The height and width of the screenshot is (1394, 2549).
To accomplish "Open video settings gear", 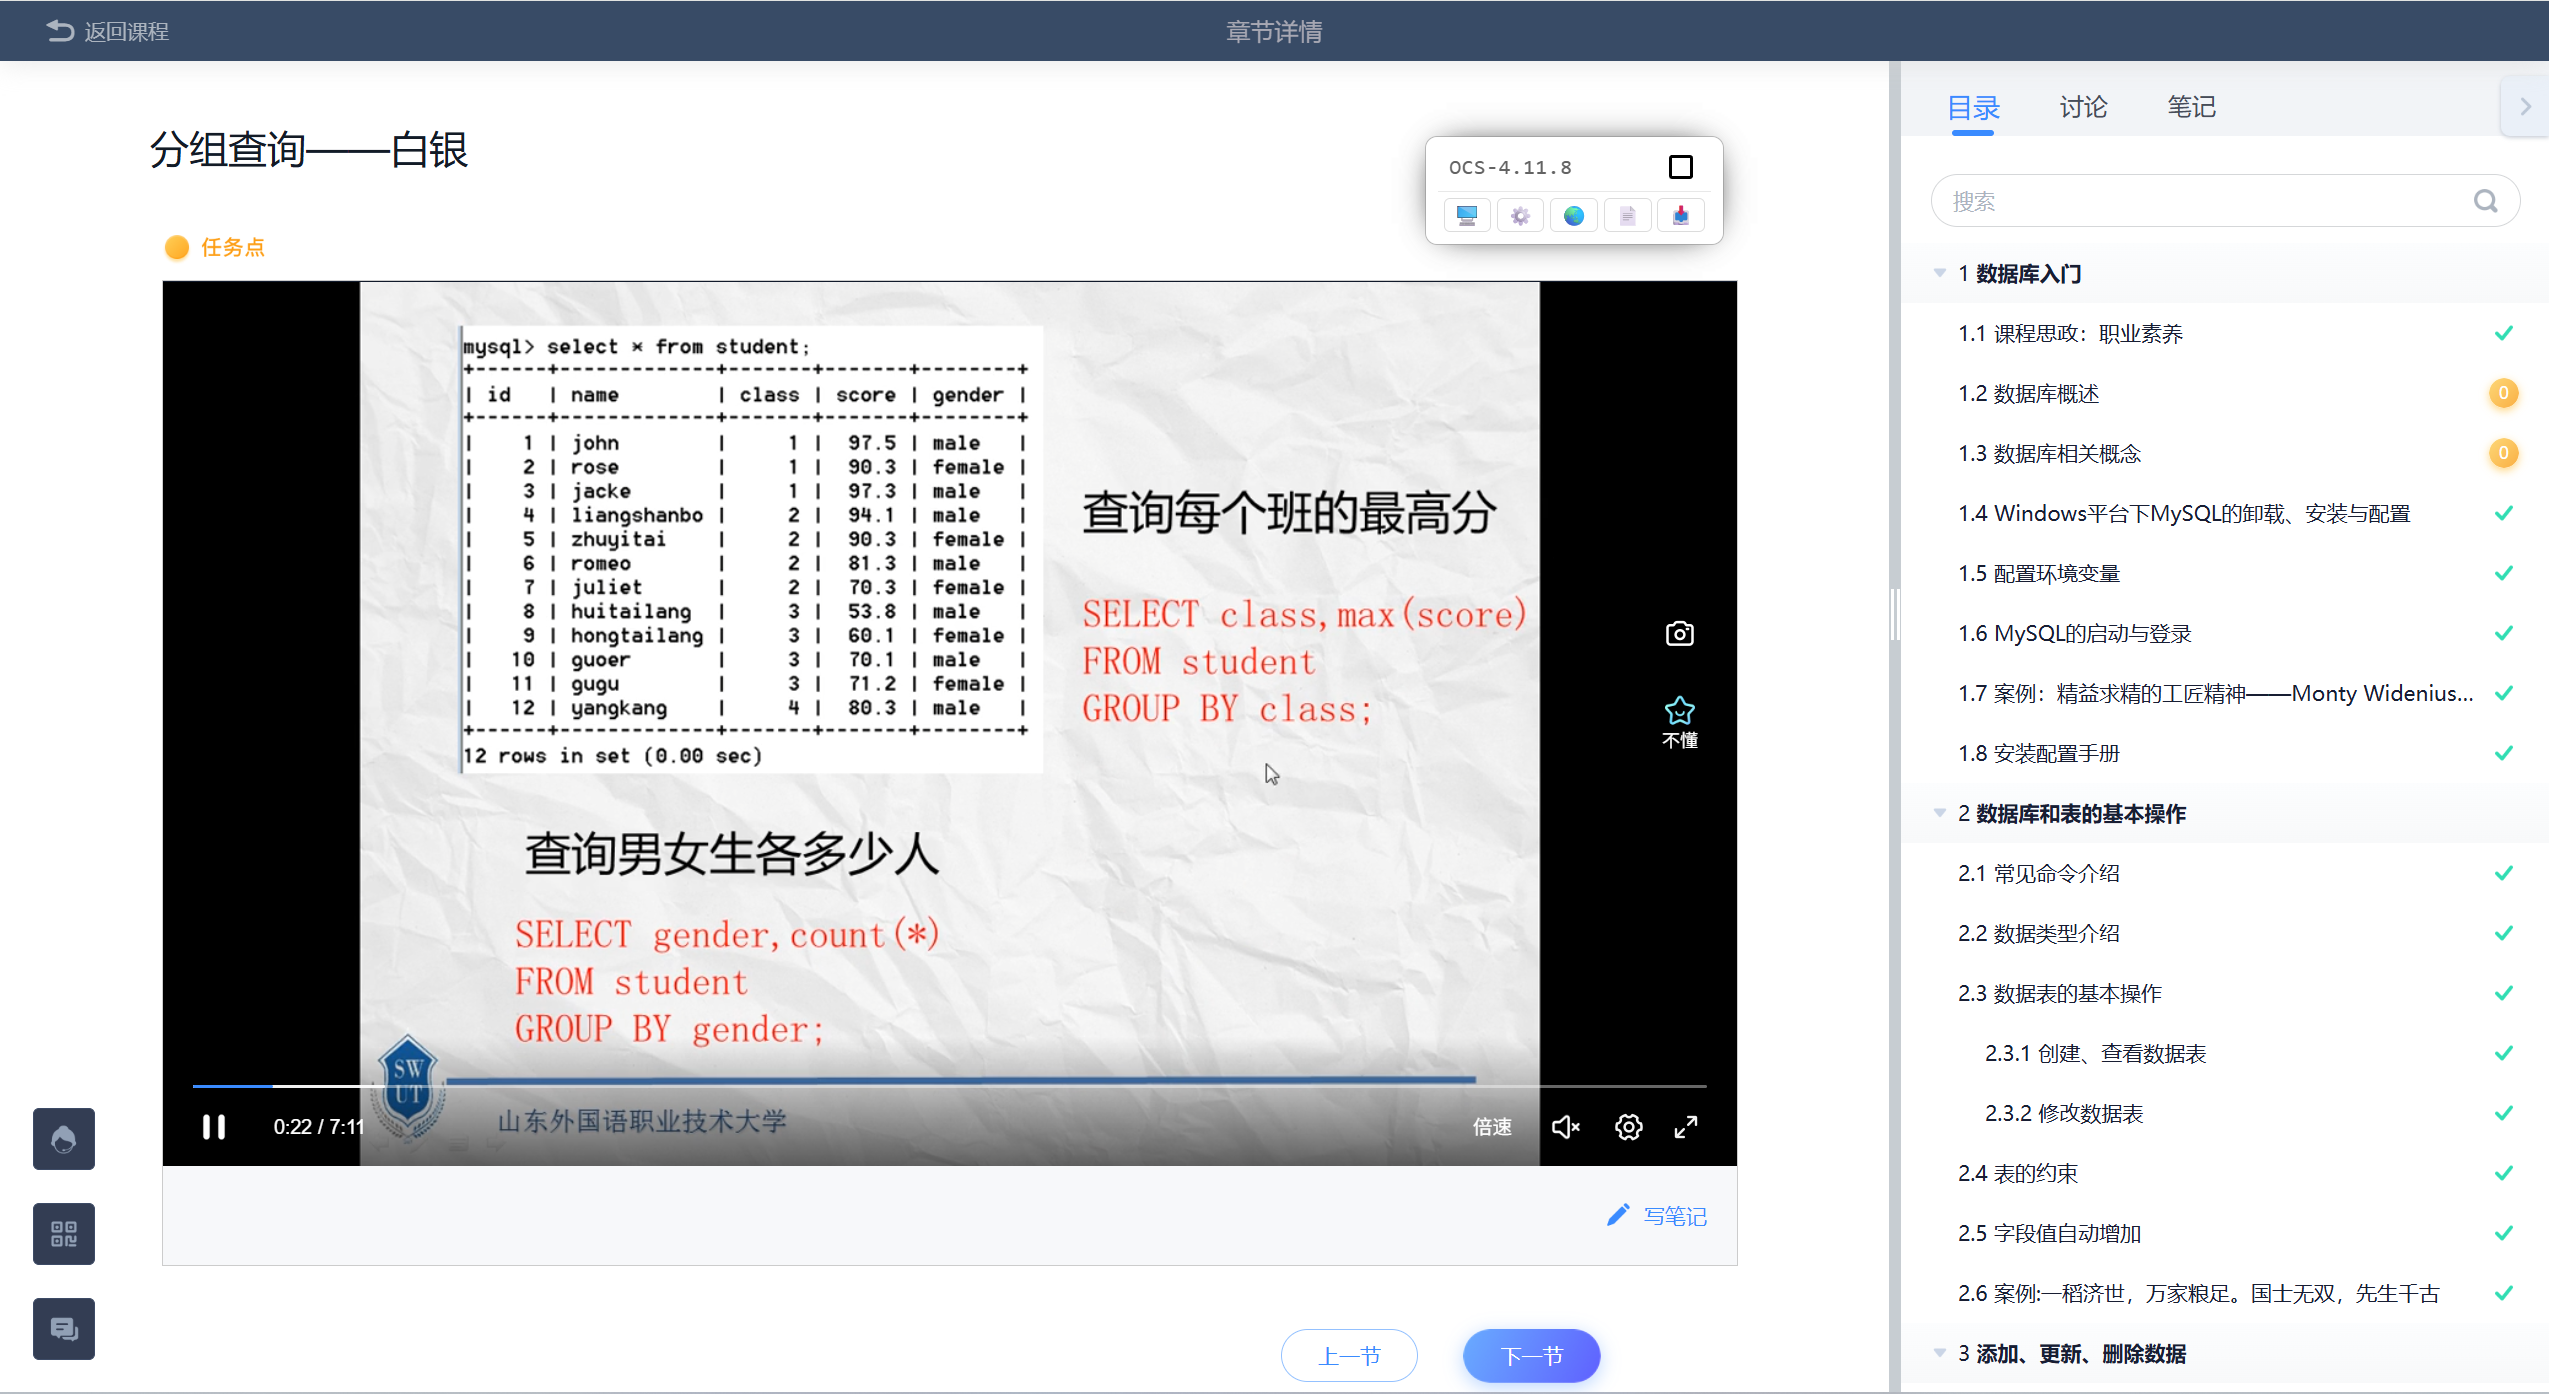I will click(x=1628, y=1127).
